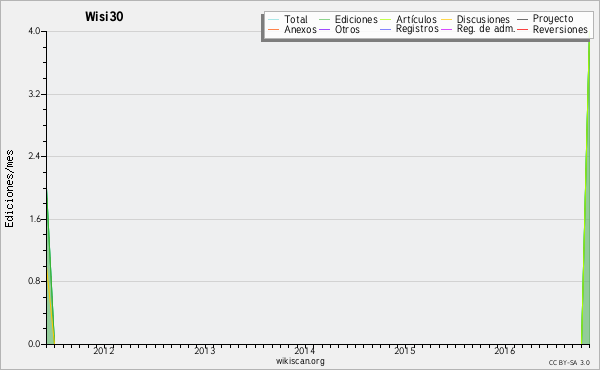The image size is (600, 370).
Task: Click the 4.0 y-axis value
Action: tap(34, 31)
